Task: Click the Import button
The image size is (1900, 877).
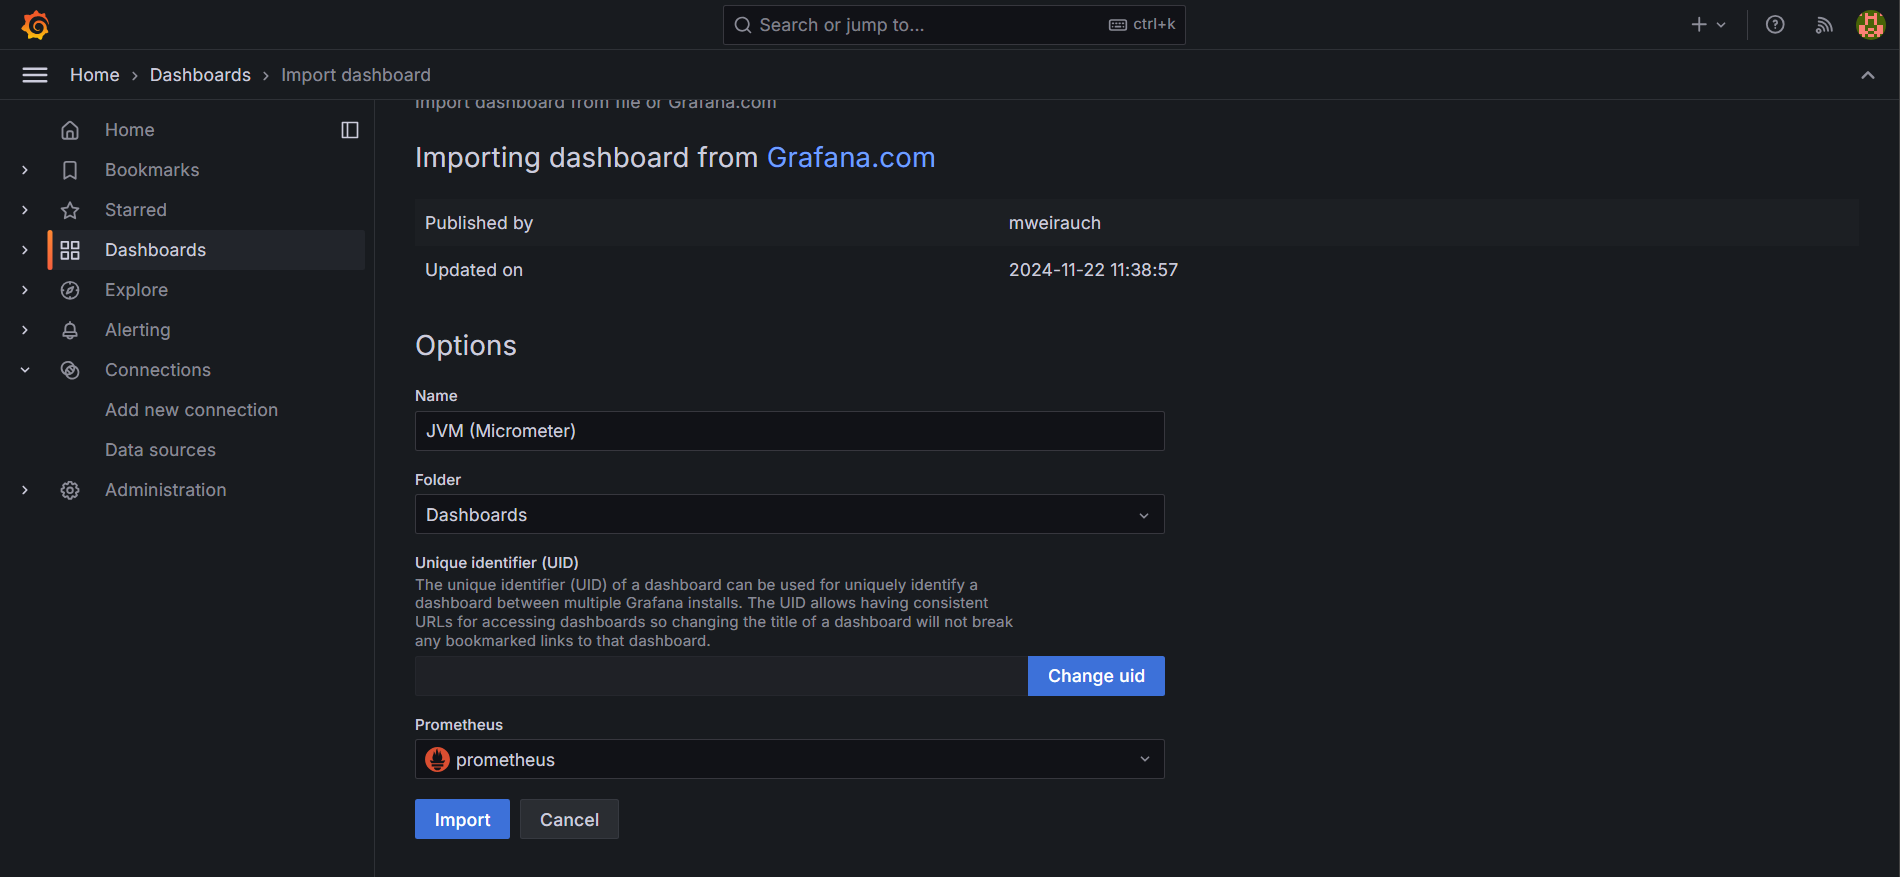Action: [x=462, y=819]
